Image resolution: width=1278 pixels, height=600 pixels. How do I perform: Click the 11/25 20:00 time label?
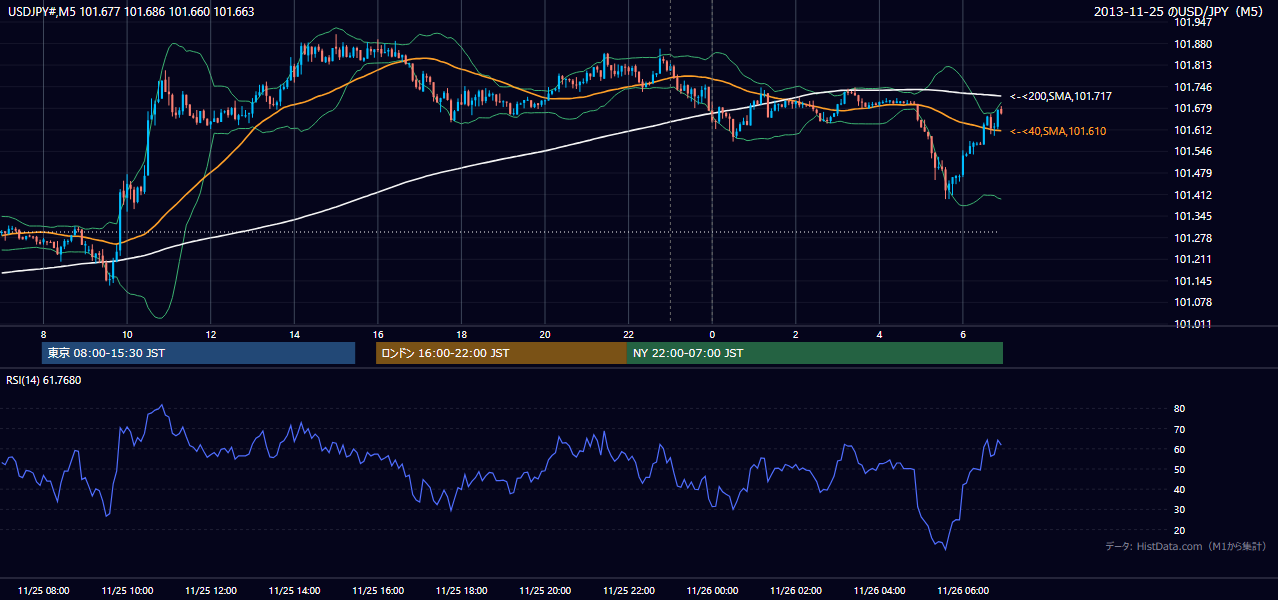pyautogui.click(x=545, y=590)
